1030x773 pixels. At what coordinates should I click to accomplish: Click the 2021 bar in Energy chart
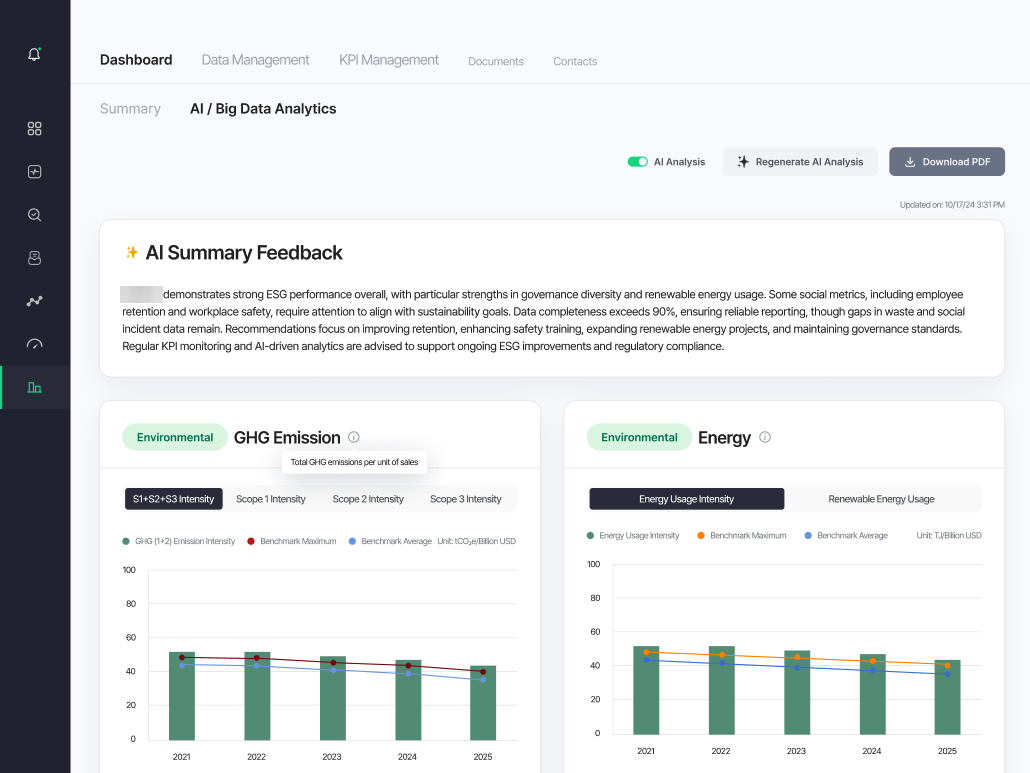coord(646,690)
